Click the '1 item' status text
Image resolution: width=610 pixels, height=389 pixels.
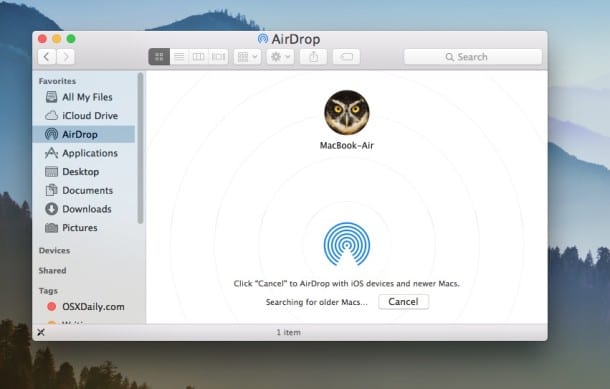(x=288, y=332)
